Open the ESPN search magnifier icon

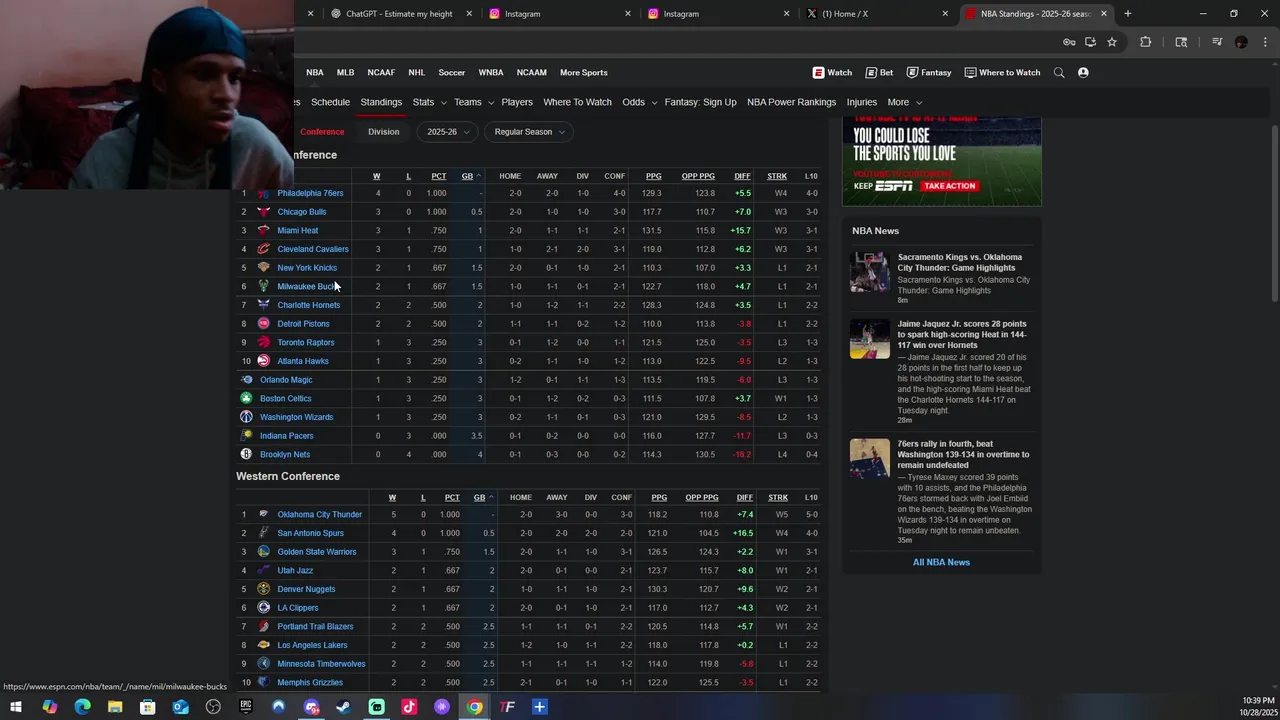[x=1059, y=72]
